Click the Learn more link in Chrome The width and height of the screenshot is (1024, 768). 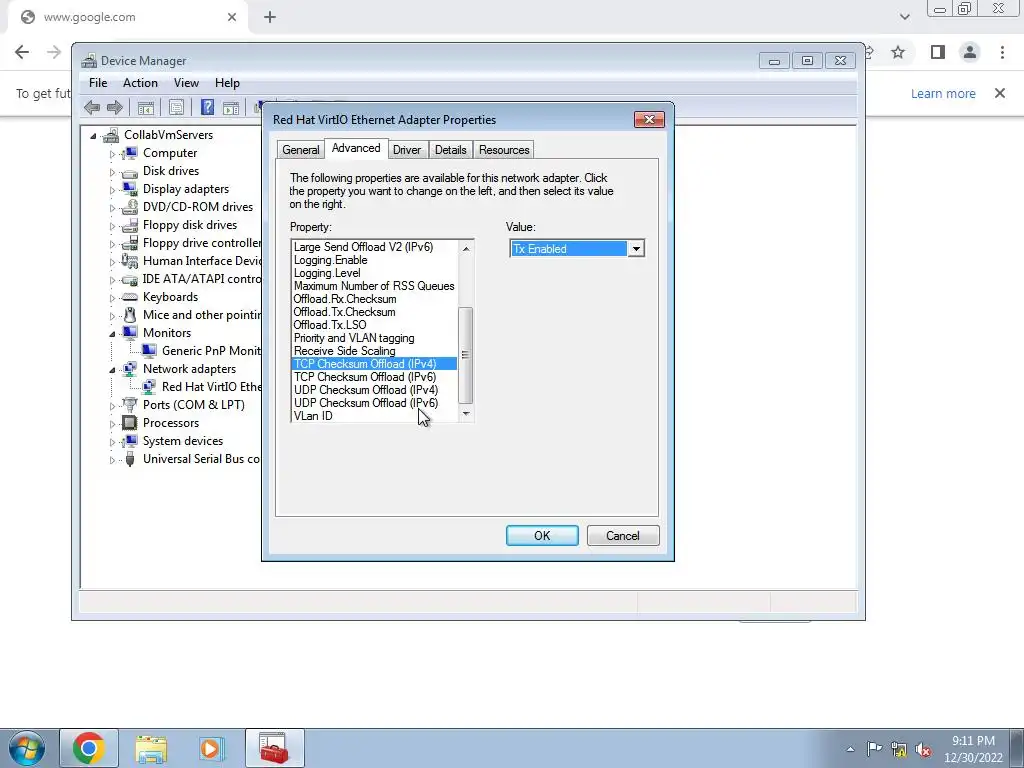[x=943, y=93]
